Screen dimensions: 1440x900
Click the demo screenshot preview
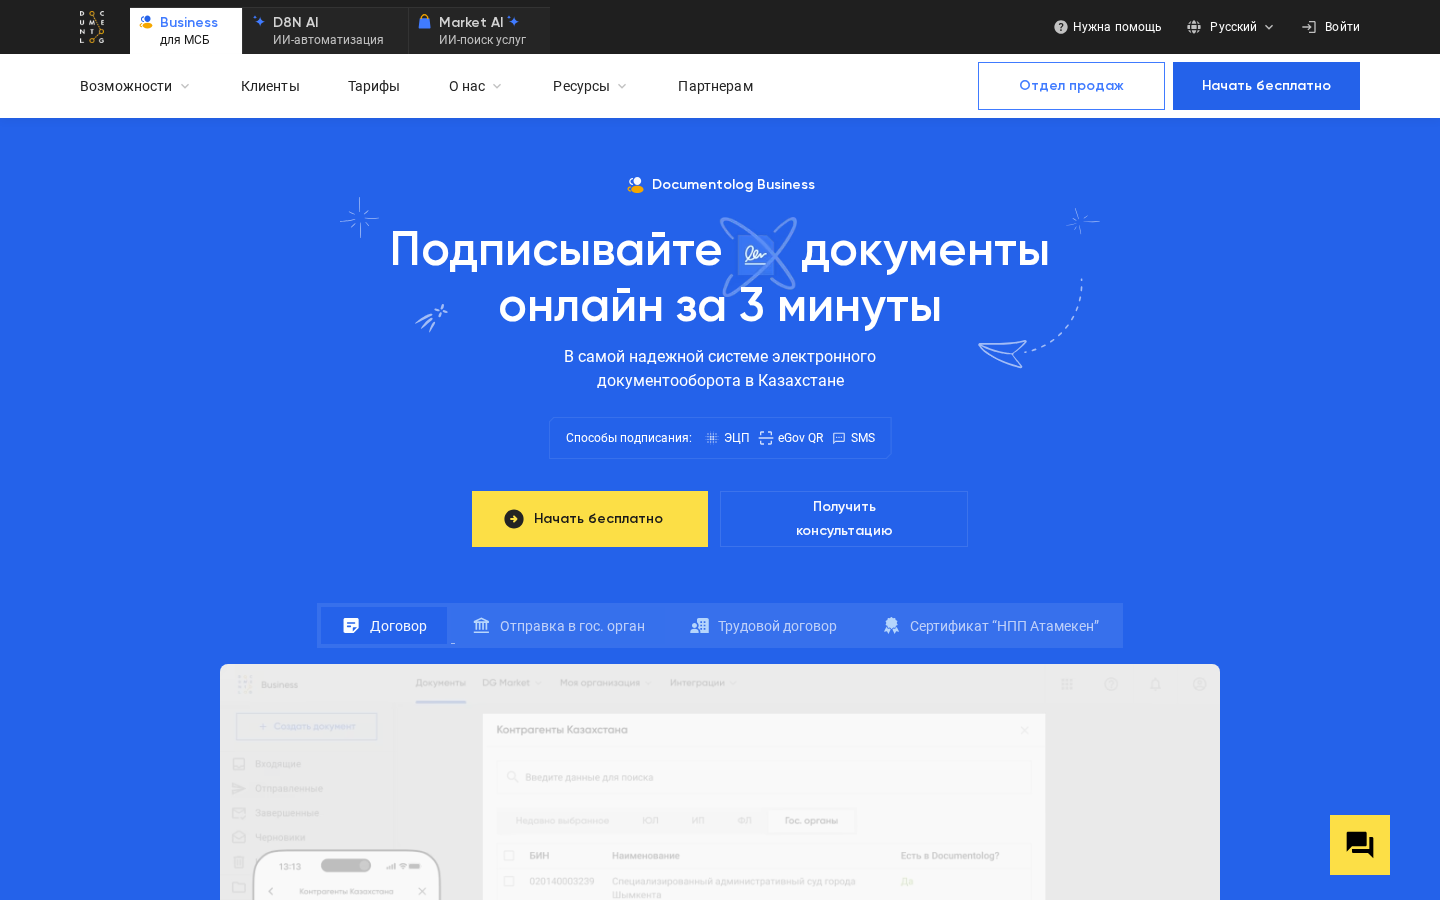coord(720,782)
